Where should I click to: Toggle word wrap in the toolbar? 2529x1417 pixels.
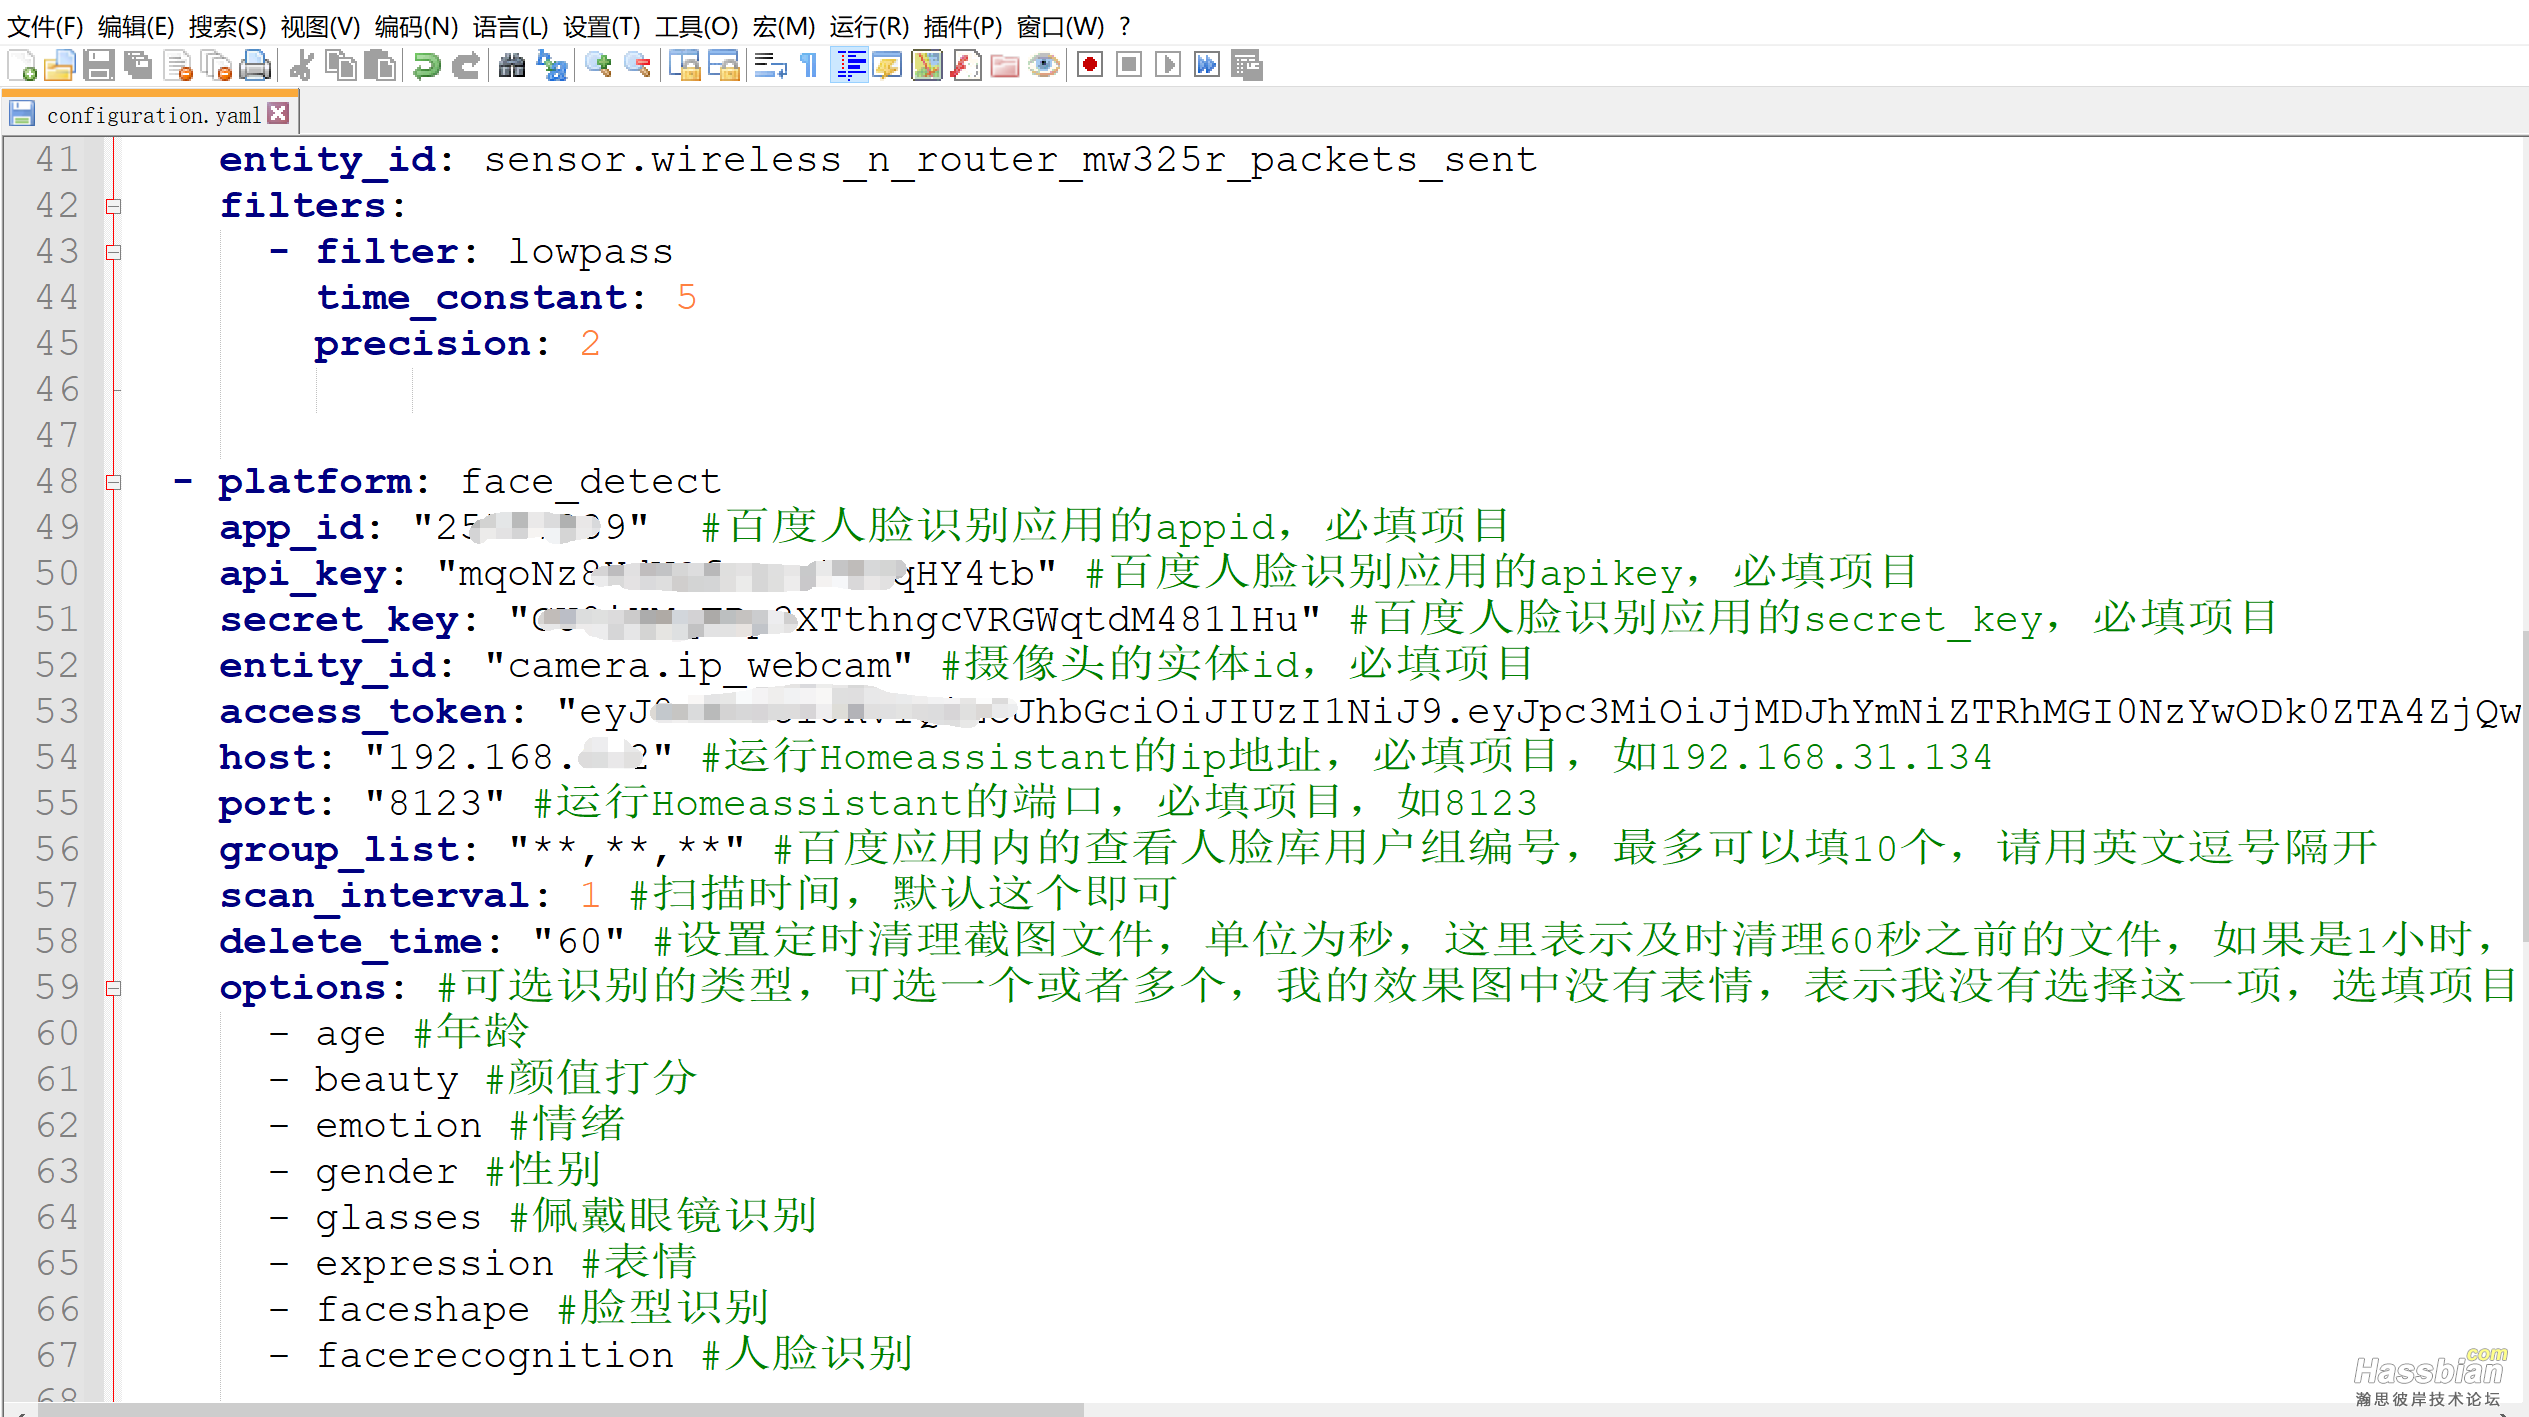pyautogui.click(x=770, y=66)
